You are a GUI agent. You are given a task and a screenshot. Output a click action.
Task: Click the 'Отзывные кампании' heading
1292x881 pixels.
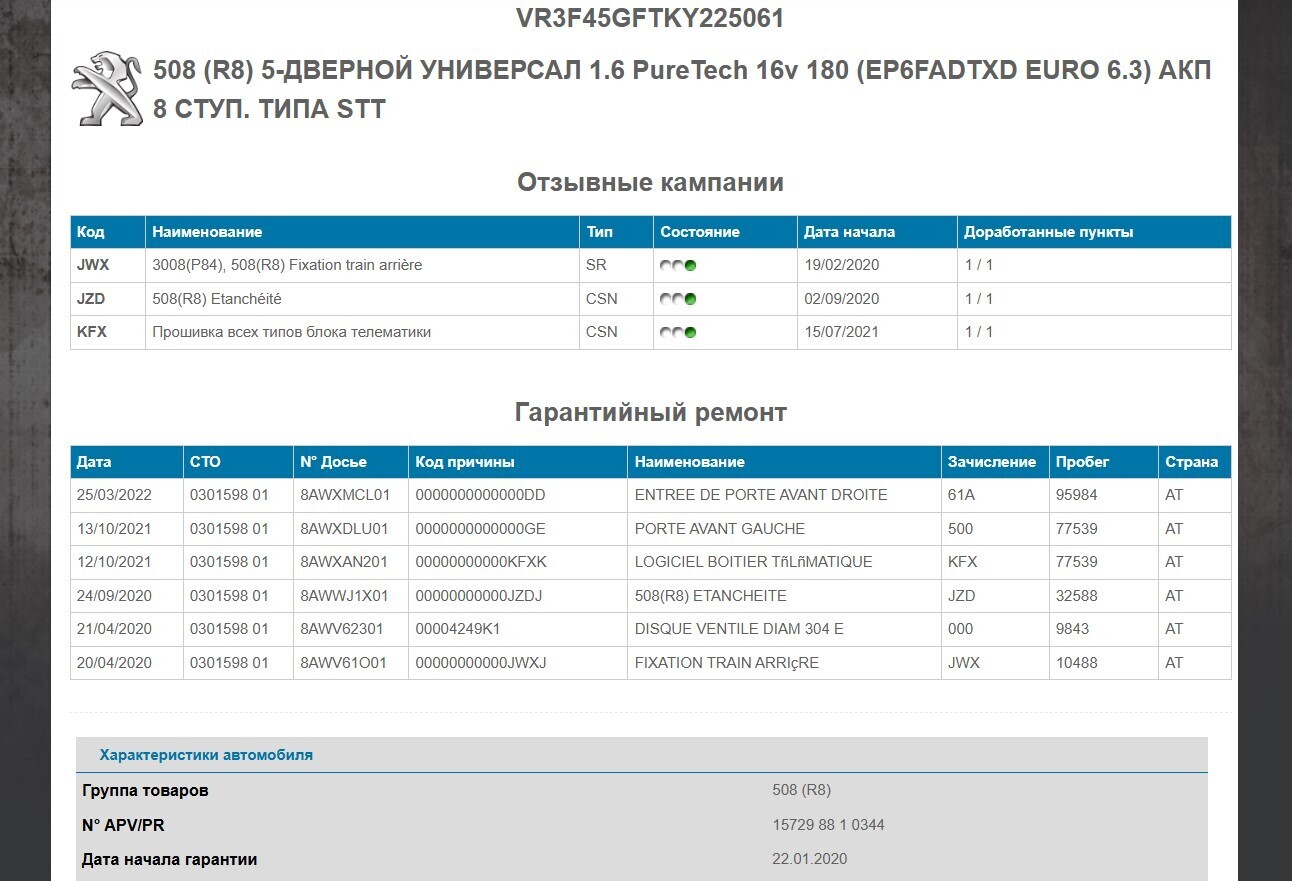[650, 182]
